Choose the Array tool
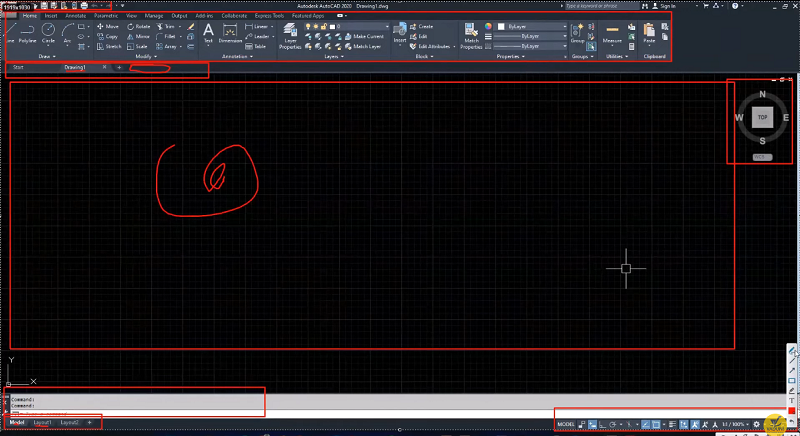 pyautogui.click(x=166, y=46)
